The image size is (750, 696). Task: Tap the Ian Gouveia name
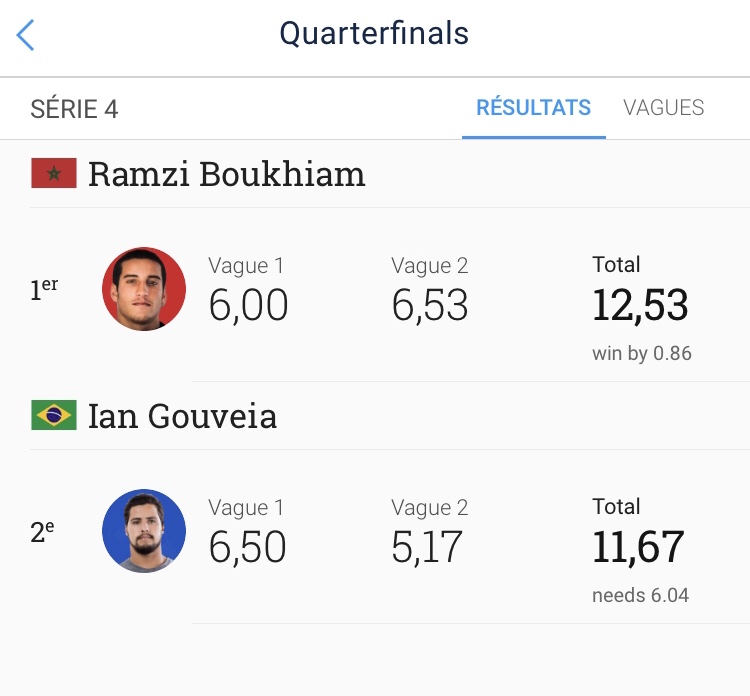pos(182,415)
